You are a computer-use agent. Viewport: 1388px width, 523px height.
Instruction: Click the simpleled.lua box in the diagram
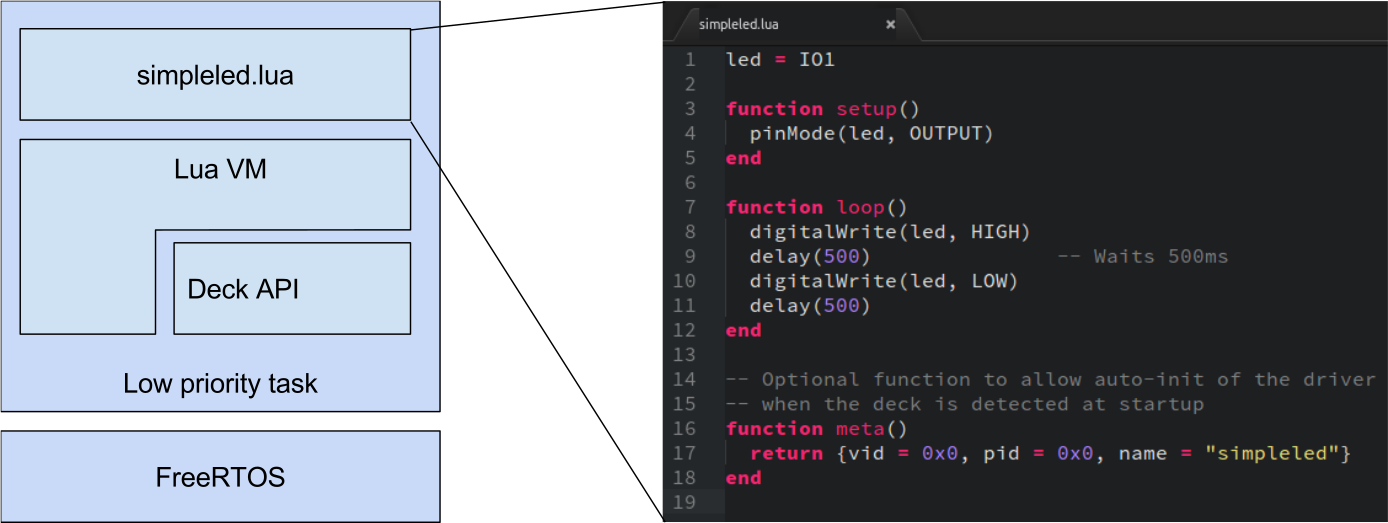(x=215, y=75)
